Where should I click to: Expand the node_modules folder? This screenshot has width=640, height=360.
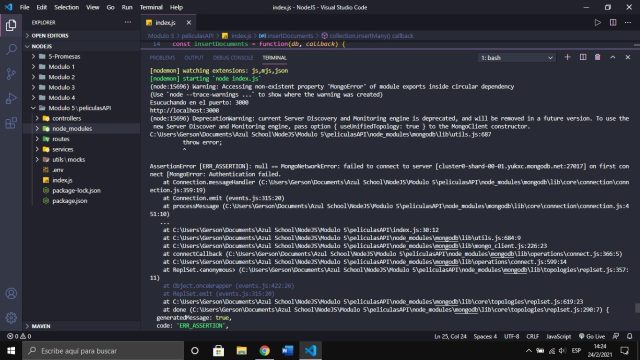tap(82, 129)
